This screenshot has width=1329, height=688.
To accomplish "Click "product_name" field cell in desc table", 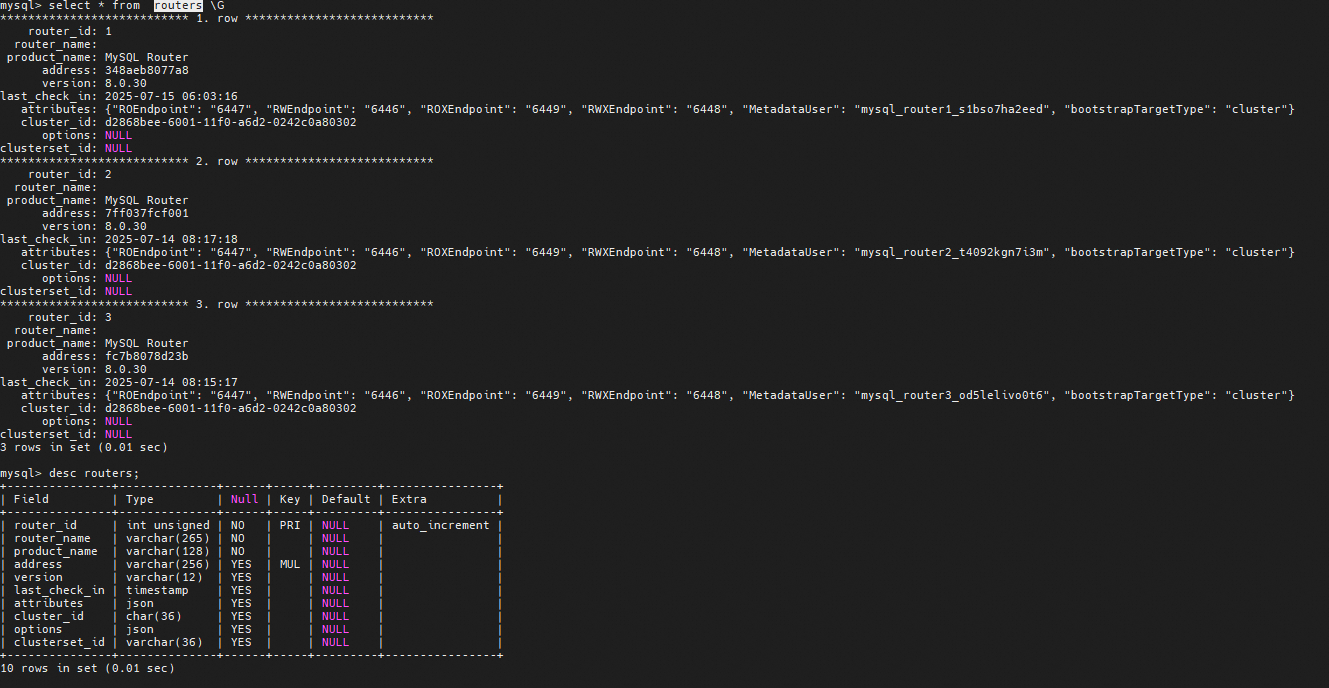I will (x=56, y=552).
